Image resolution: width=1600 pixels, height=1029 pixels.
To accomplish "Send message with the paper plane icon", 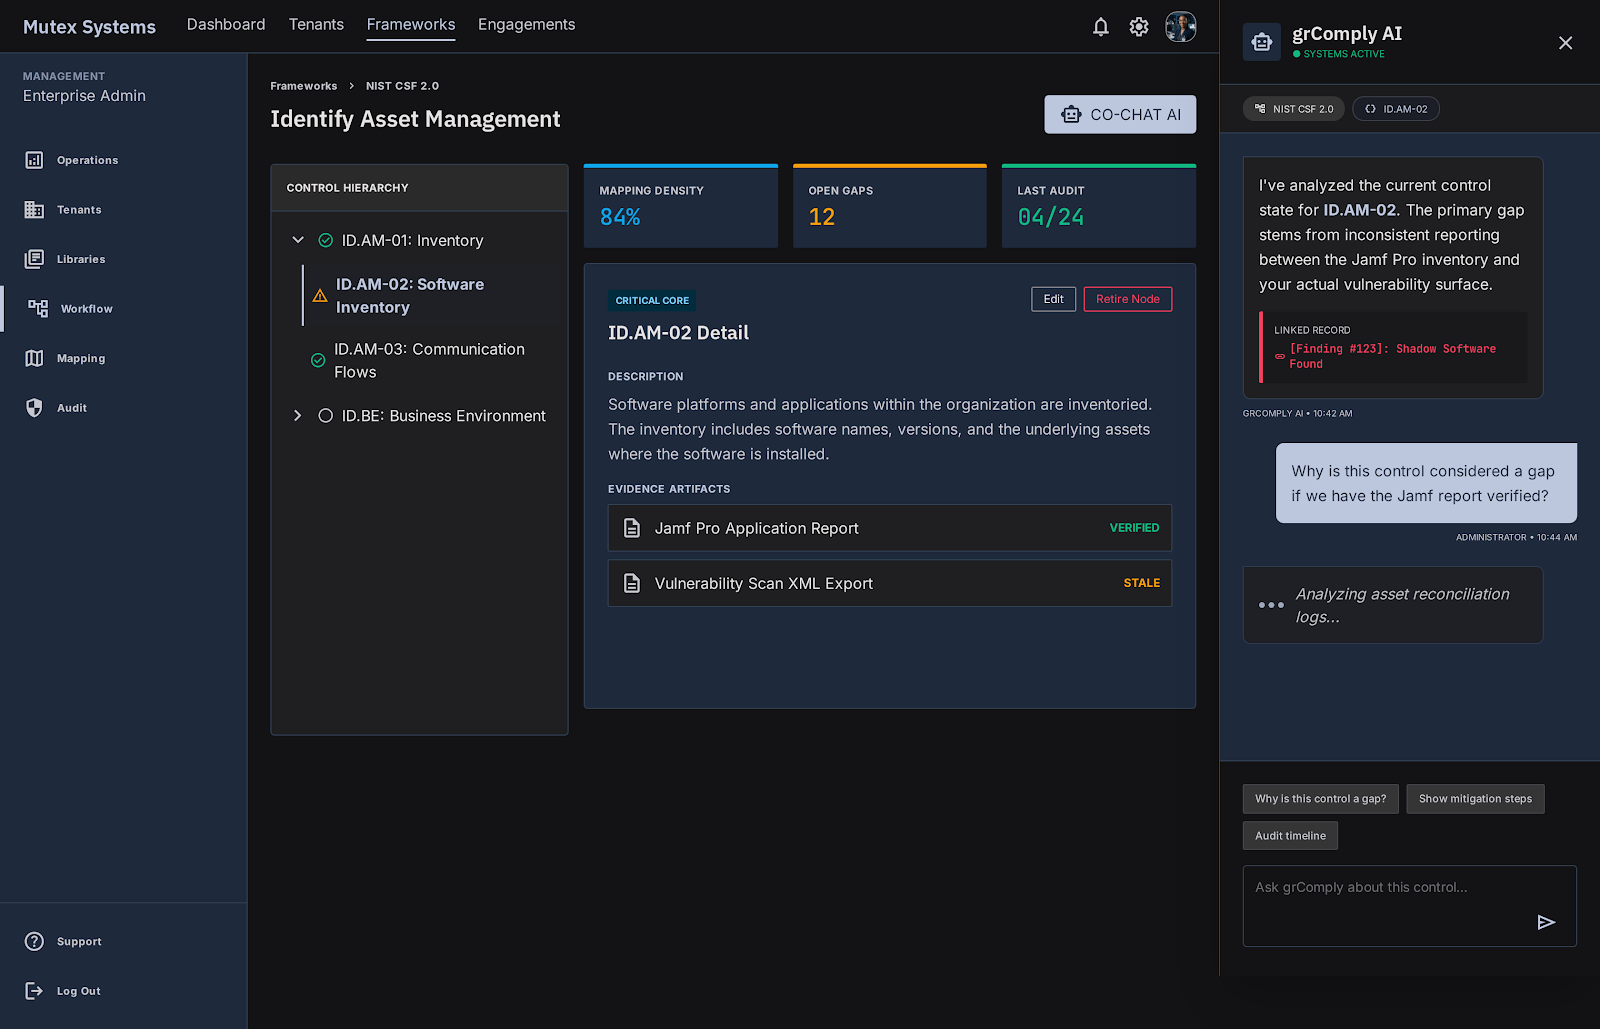I will coord(1546,922).
